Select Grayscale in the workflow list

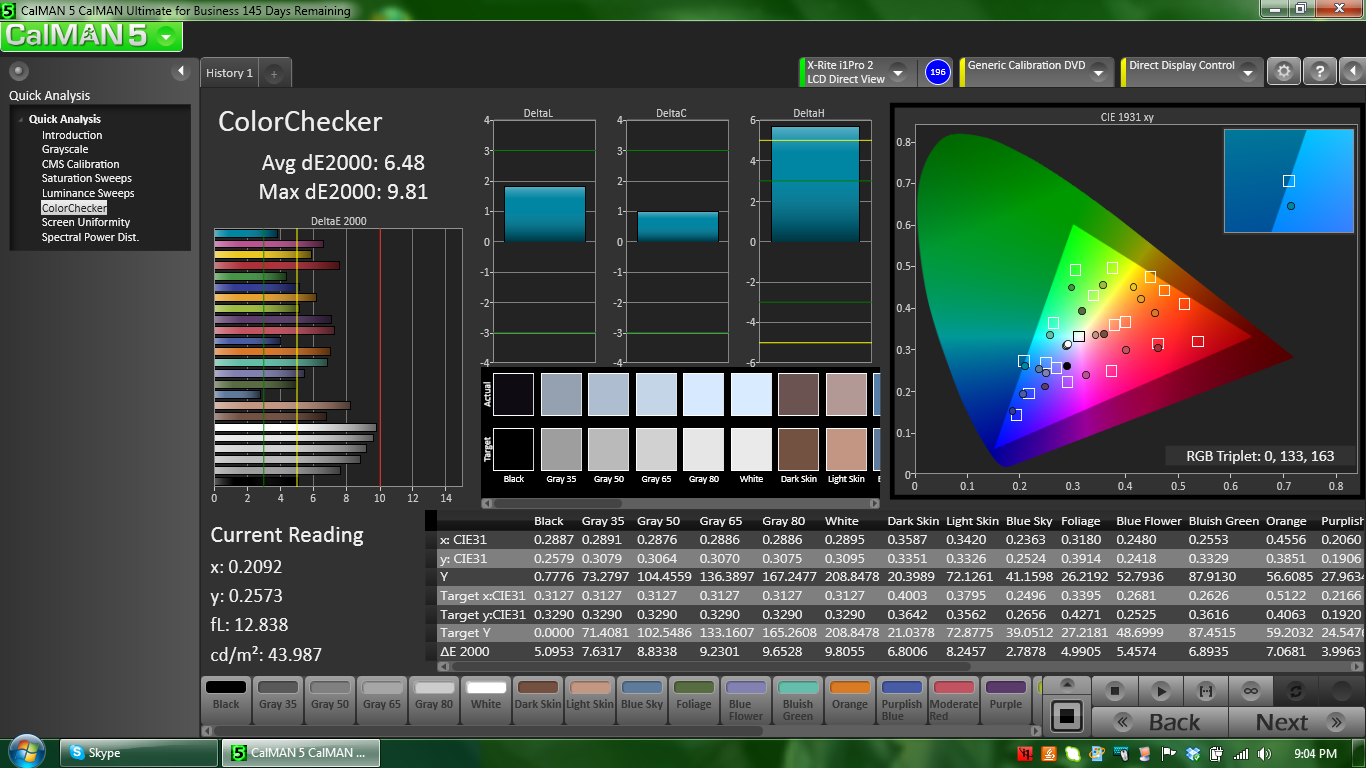pos(65,150)
